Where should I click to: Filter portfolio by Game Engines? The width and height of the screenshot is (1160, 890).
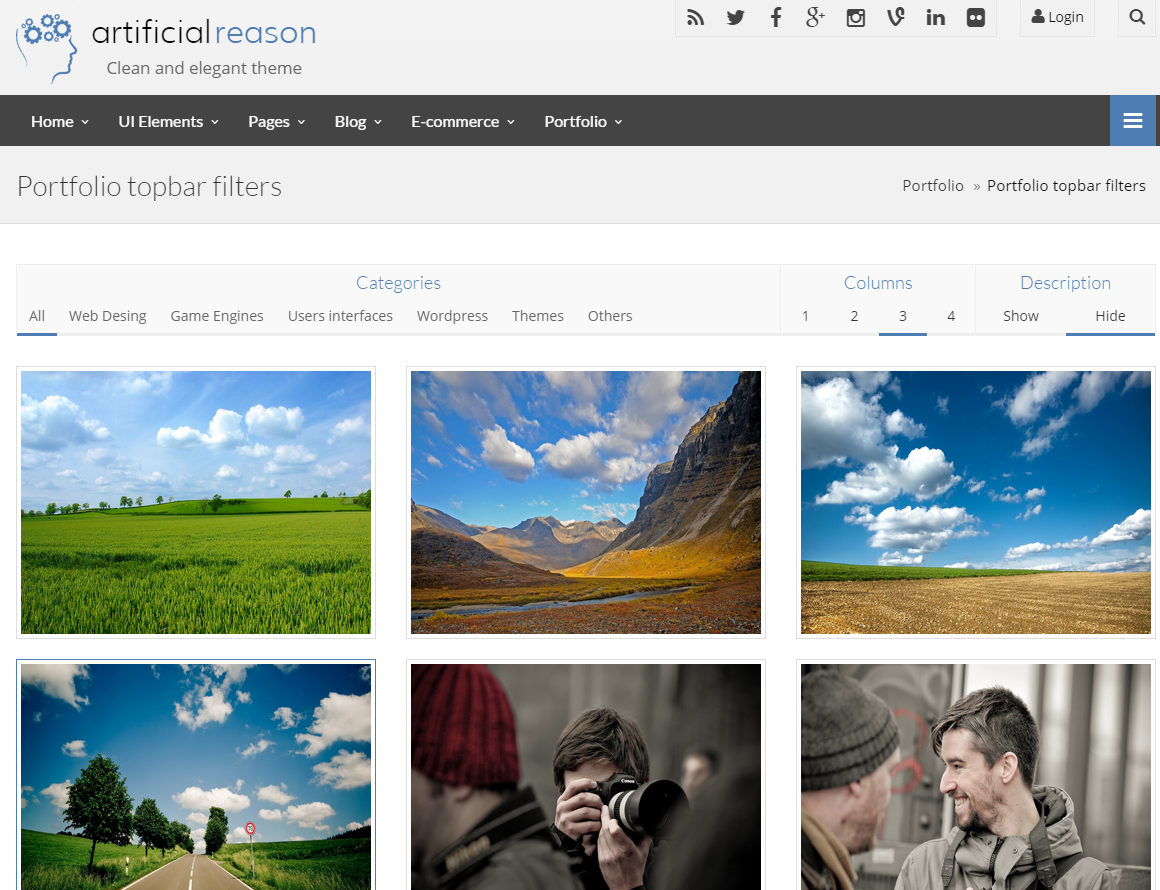[217, 316]
